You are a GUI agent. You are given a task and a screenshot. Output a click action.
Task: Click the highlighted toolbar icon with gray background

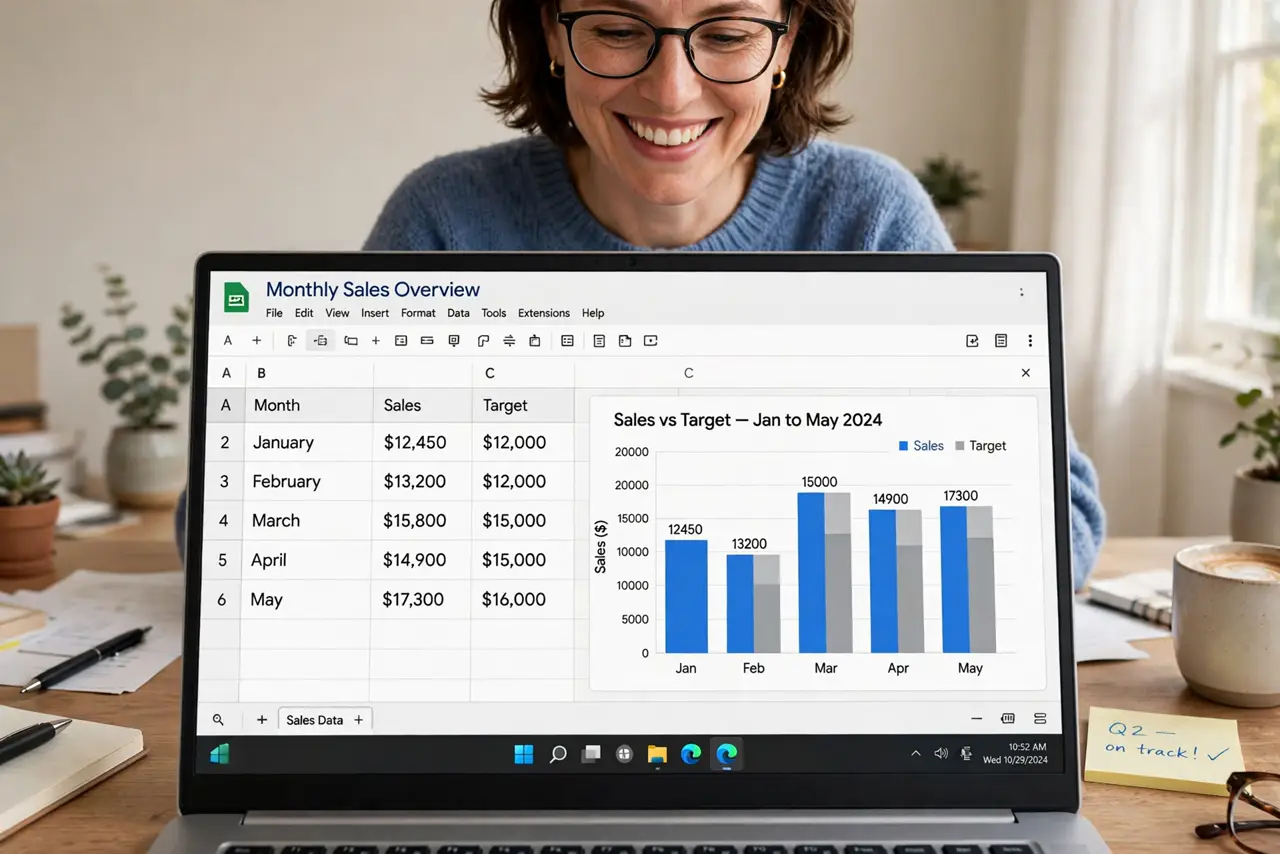coord(320,341)
